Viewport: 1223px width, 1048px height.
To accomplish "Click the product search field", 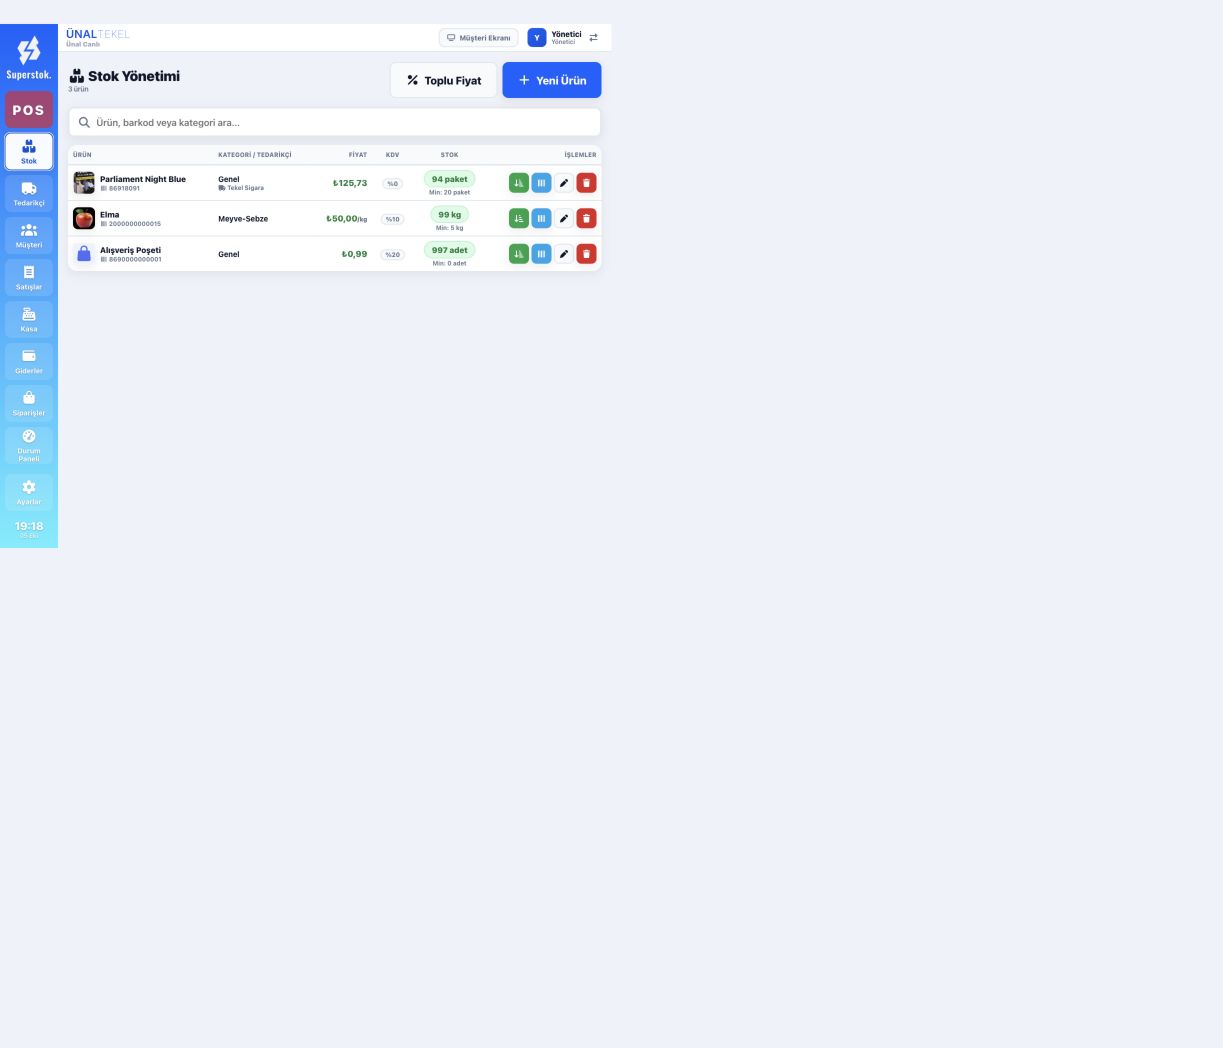I will pyautogui.click(x=334, y=122).
